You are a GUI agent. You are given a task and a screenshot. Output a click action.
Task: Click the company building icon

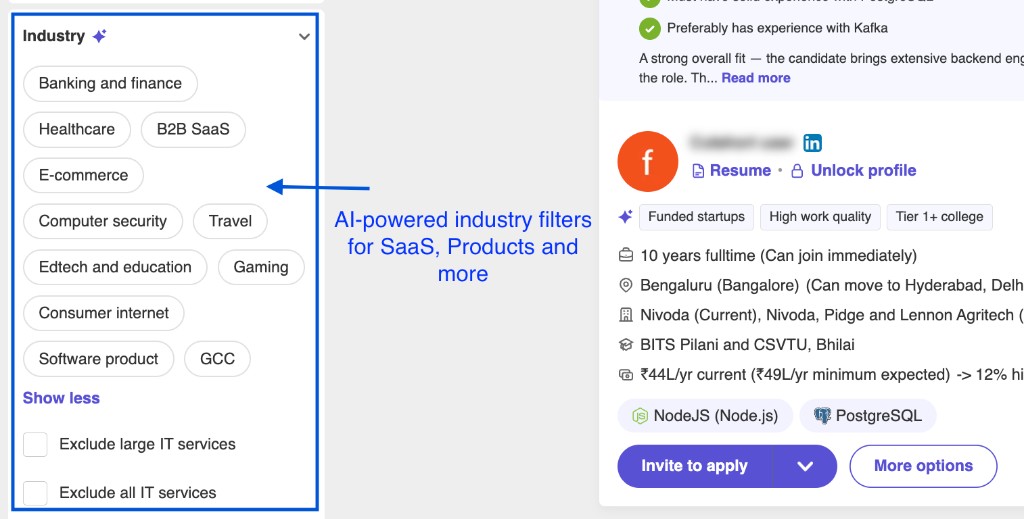(626, 315)
